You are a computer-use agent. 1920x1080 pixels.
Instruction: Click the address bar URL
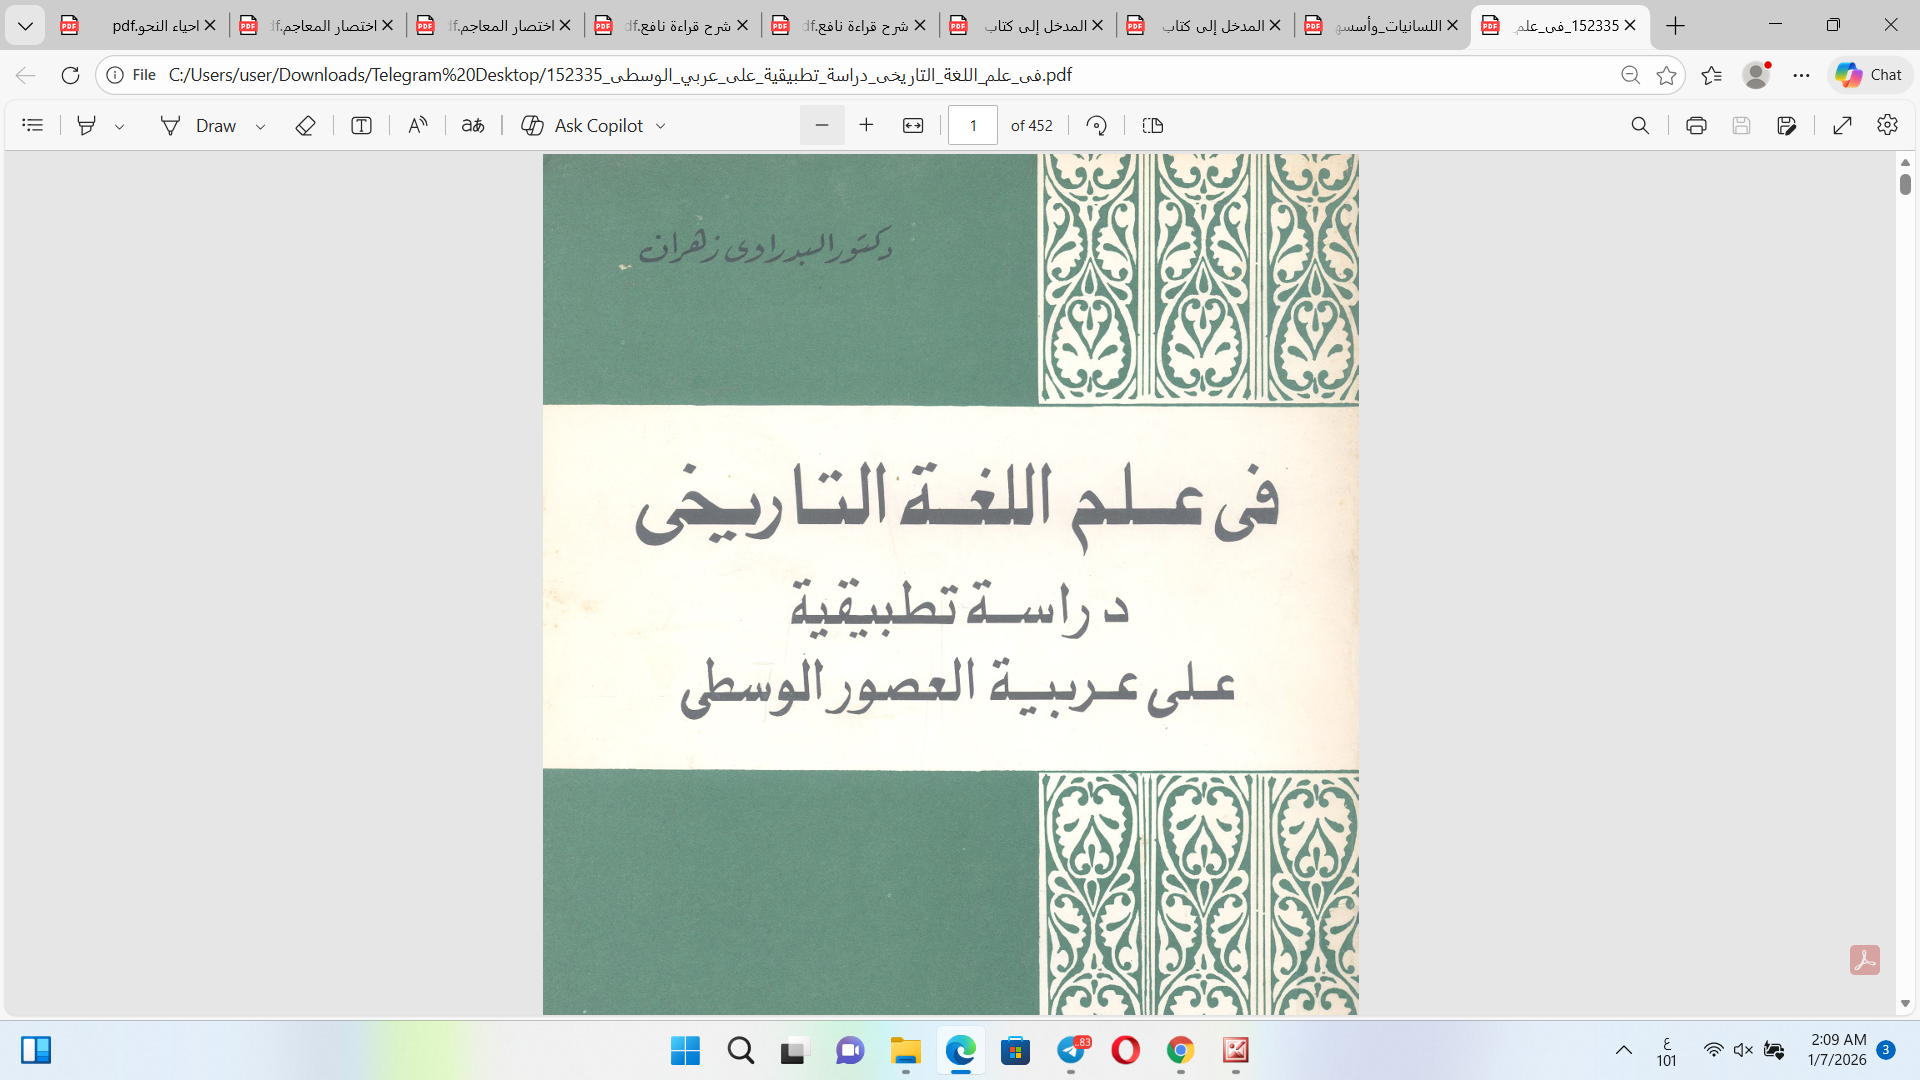pos(620,75)
